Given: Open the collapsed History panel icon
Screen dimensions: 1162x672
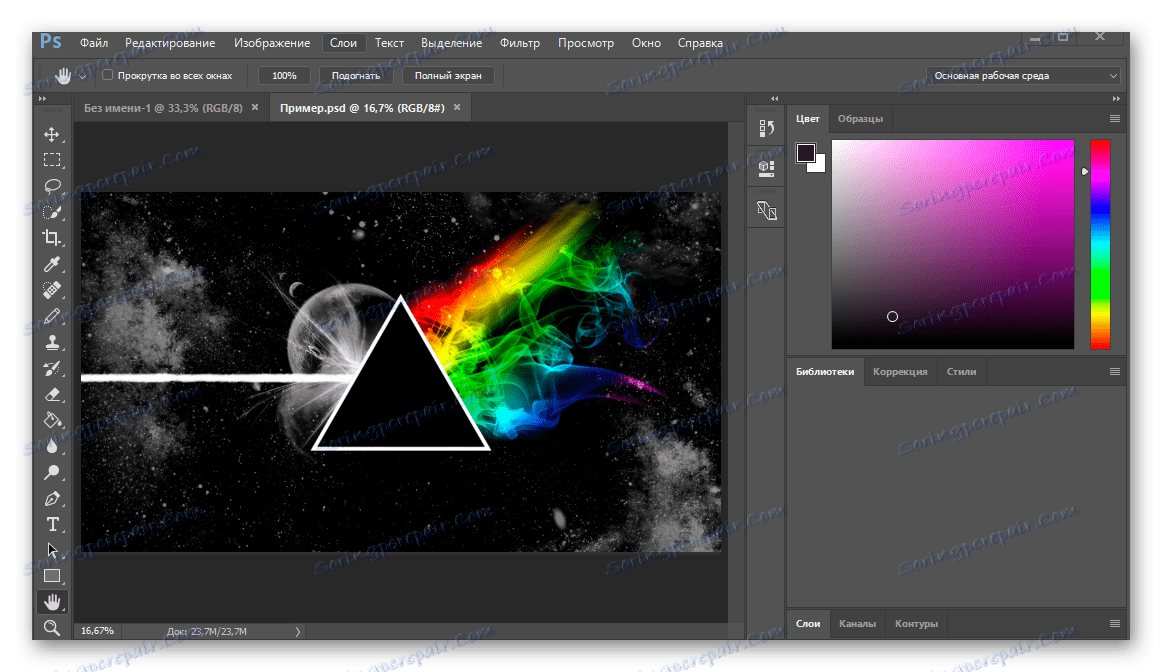Looking at the screenshot, I should click(x=766, y=128).
